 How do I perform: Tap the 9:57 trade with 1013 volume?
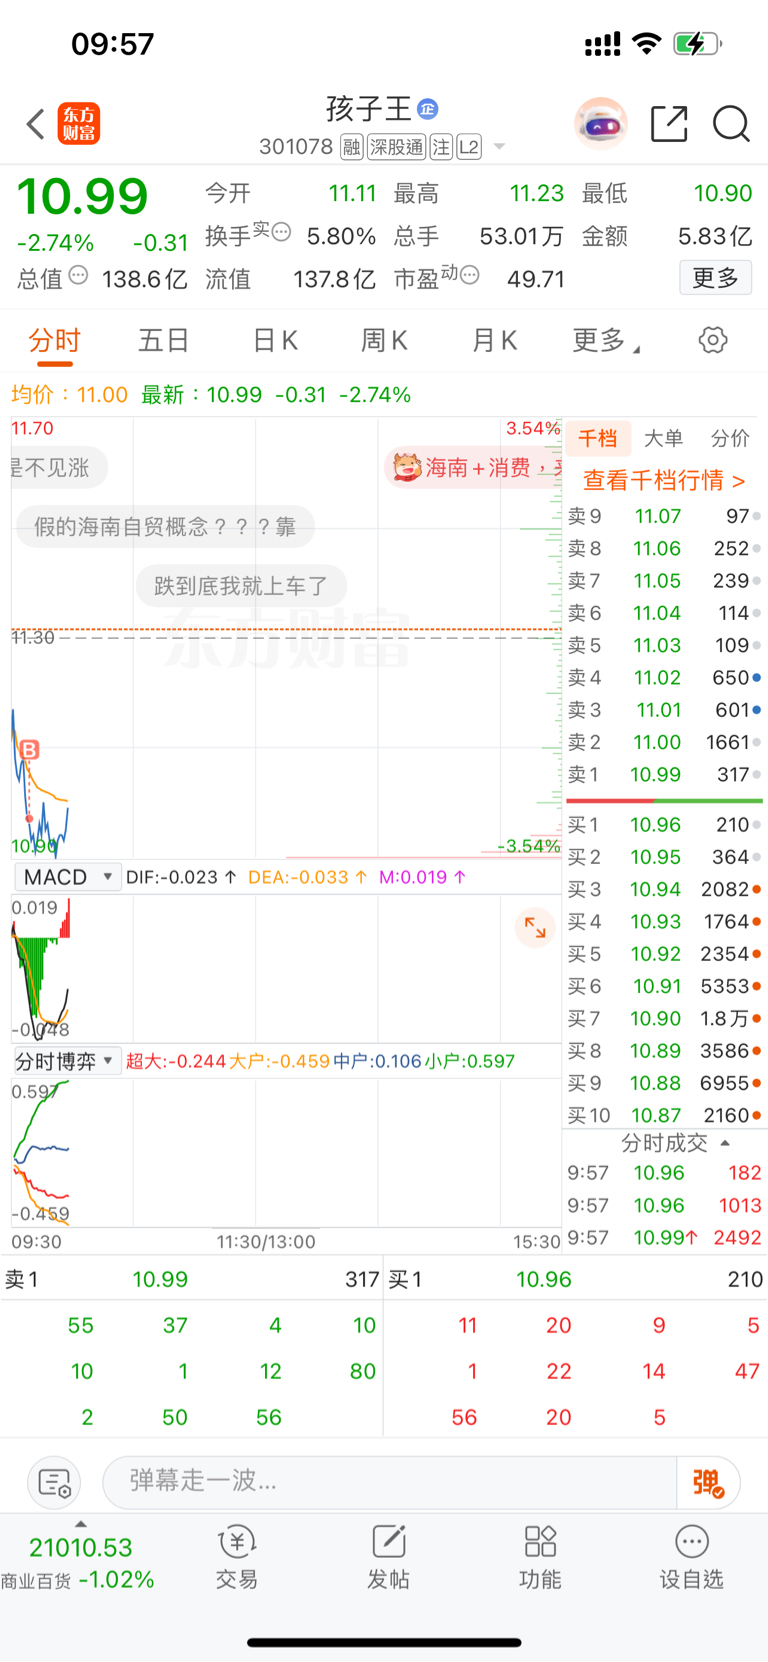tap(665, 1206)
